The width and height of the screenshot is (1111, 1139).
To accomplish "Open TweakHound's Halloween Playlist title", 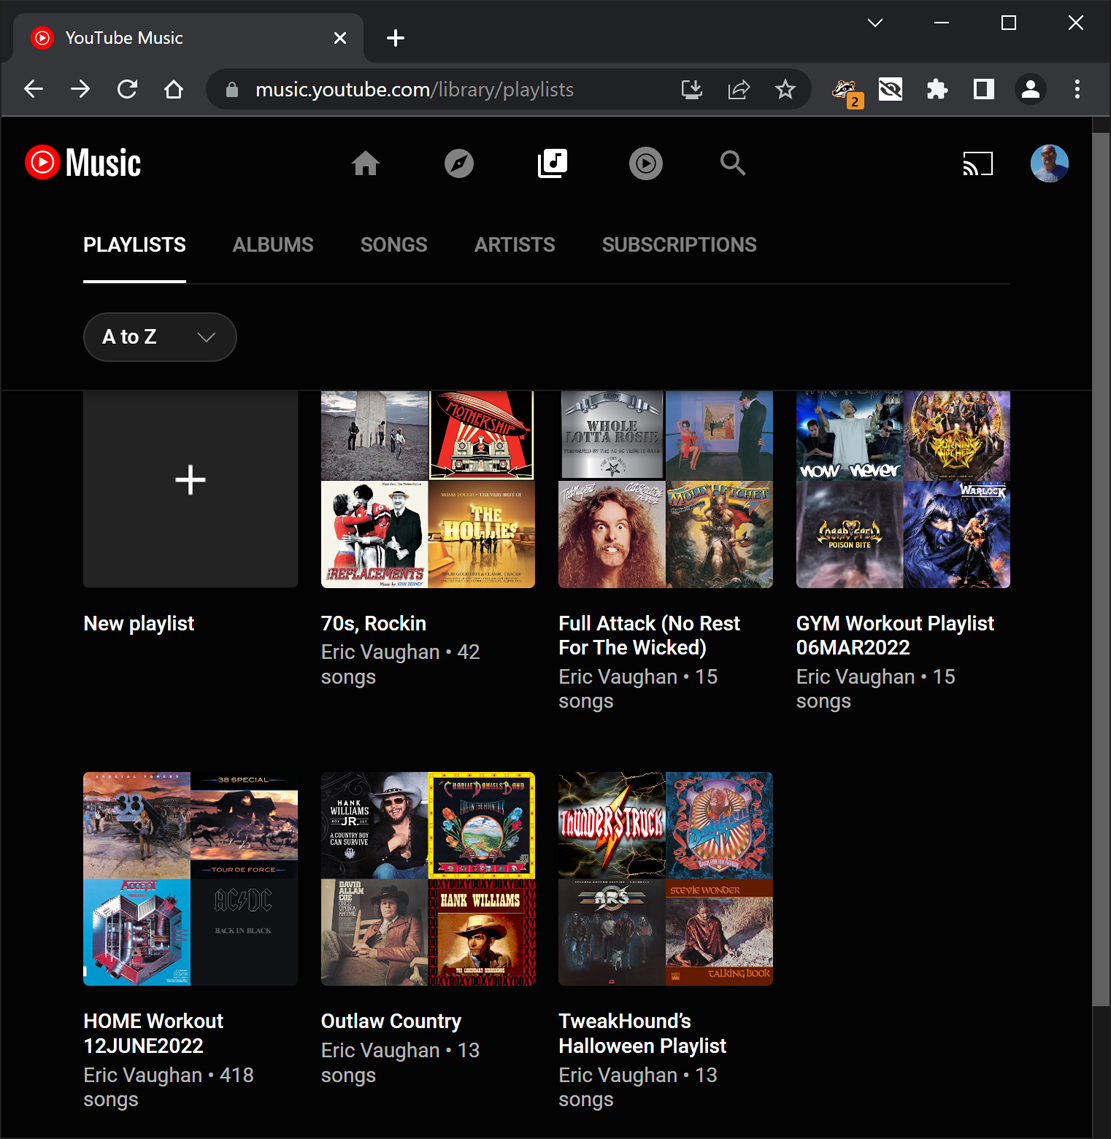I will pos(642,1033).
